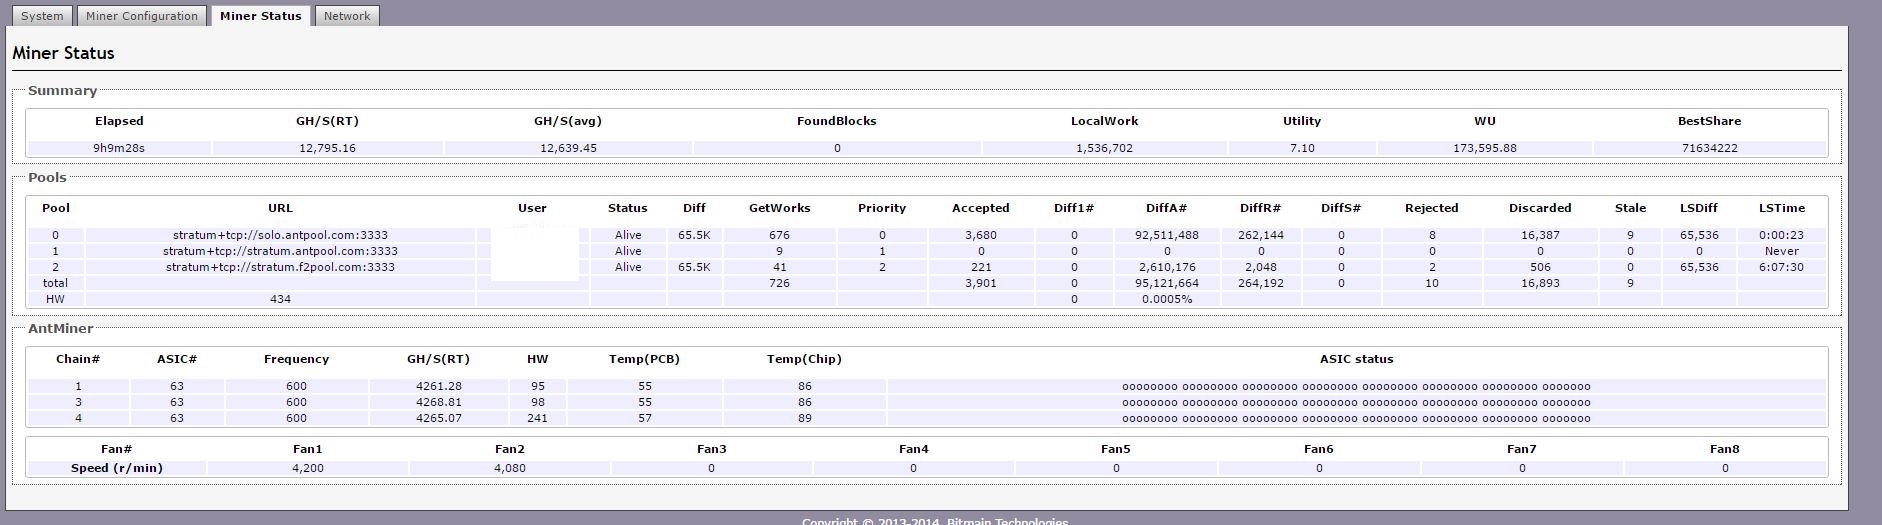Click Accepted value 3,680
The width and height of the screenshot is (1882, 525).
[x=980, y=235]
